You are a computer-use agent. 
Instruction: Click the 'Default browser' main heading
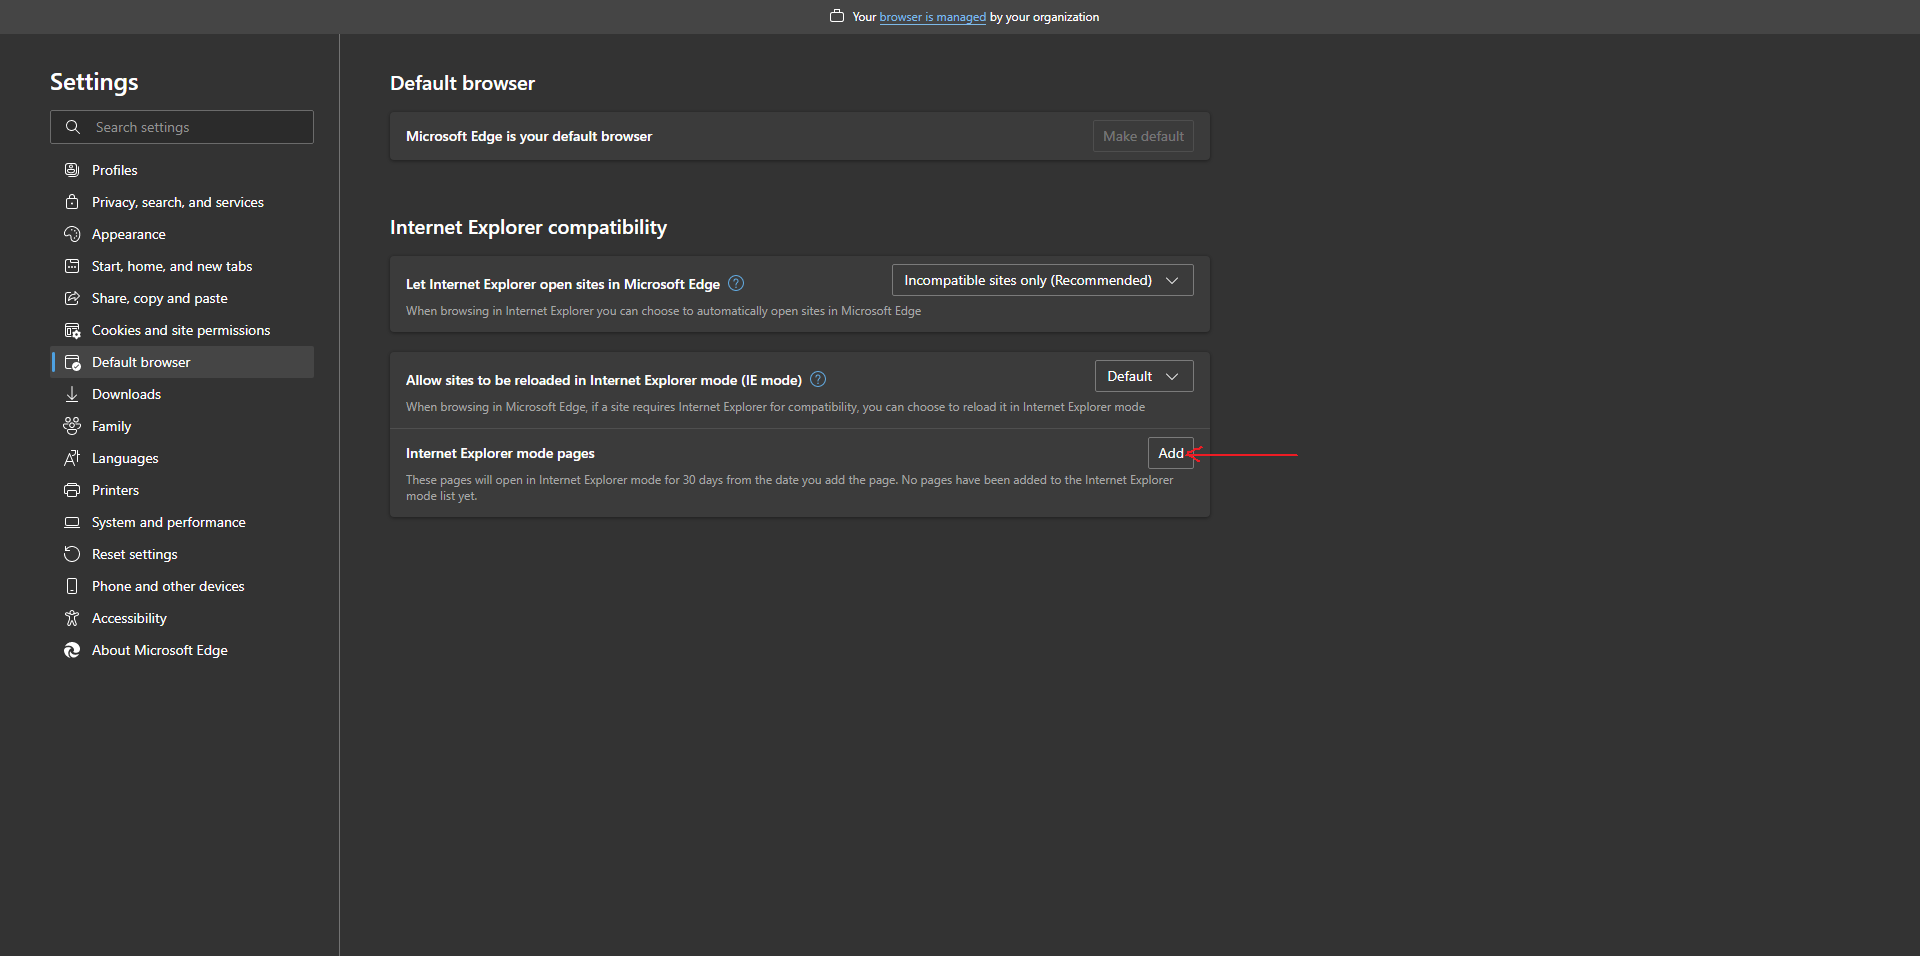tap(462, 83)
